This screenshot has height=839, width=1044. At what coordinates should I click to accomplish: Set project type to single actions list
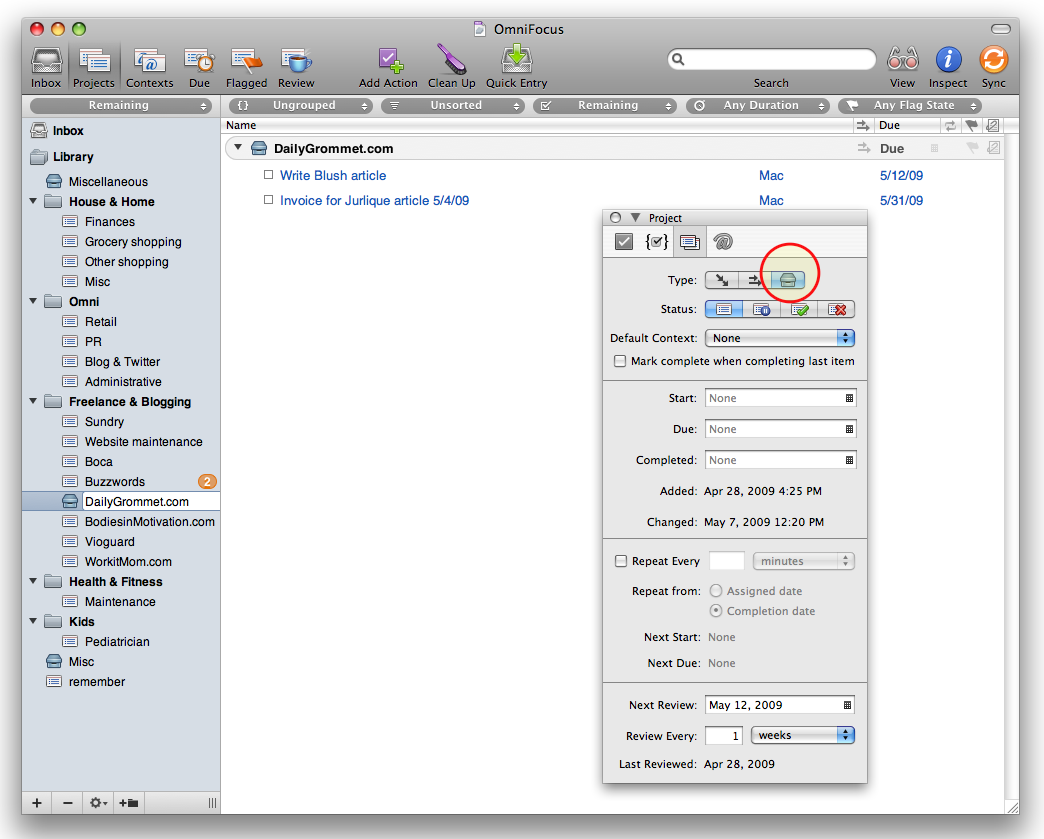(788, 280)
